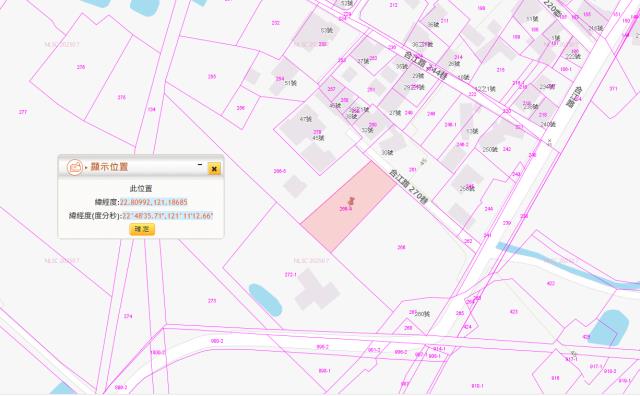Click parcel number 274 on the map

[128, 316]
